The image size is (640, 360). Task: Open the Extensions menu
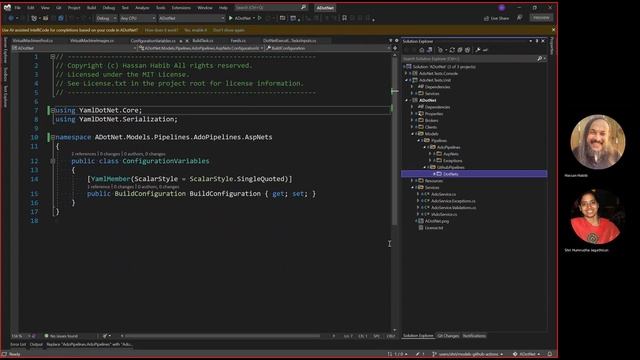181,8
